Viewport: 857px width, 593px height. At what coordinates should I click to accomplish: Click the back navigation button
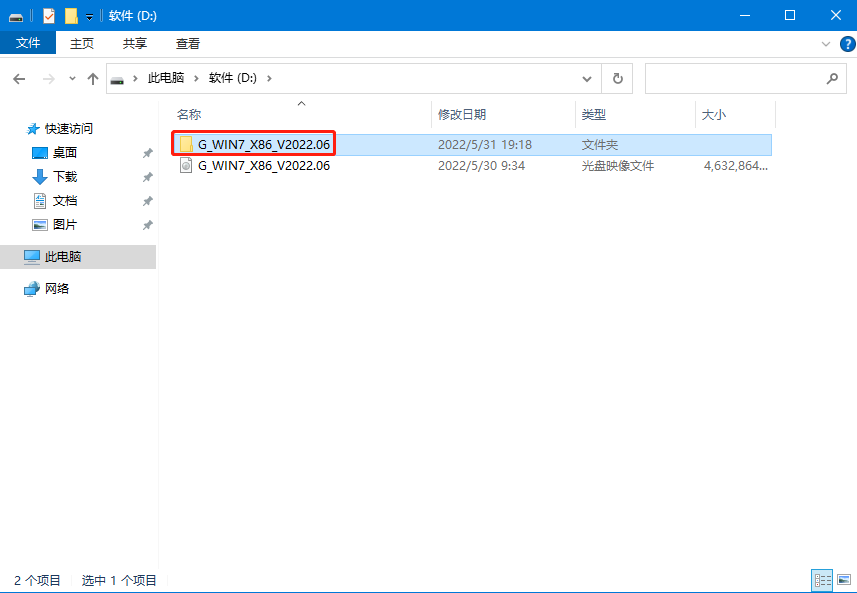[20, 78]
